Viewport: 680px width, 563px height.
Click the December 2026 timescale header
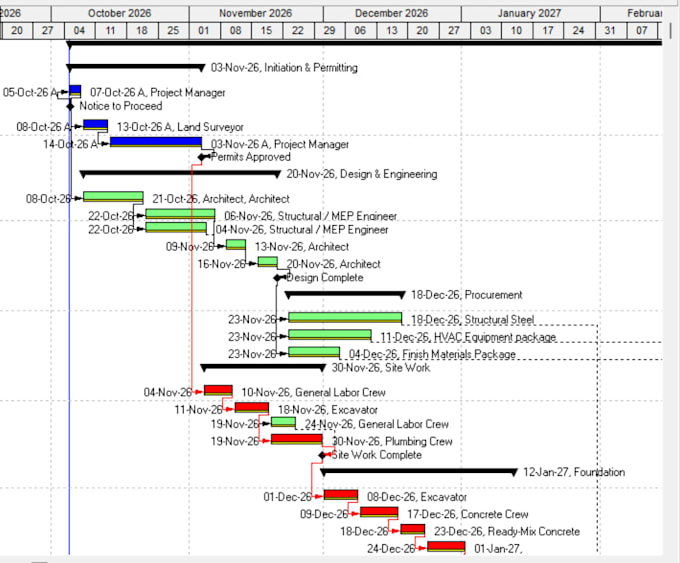click(x=392, y=13)
